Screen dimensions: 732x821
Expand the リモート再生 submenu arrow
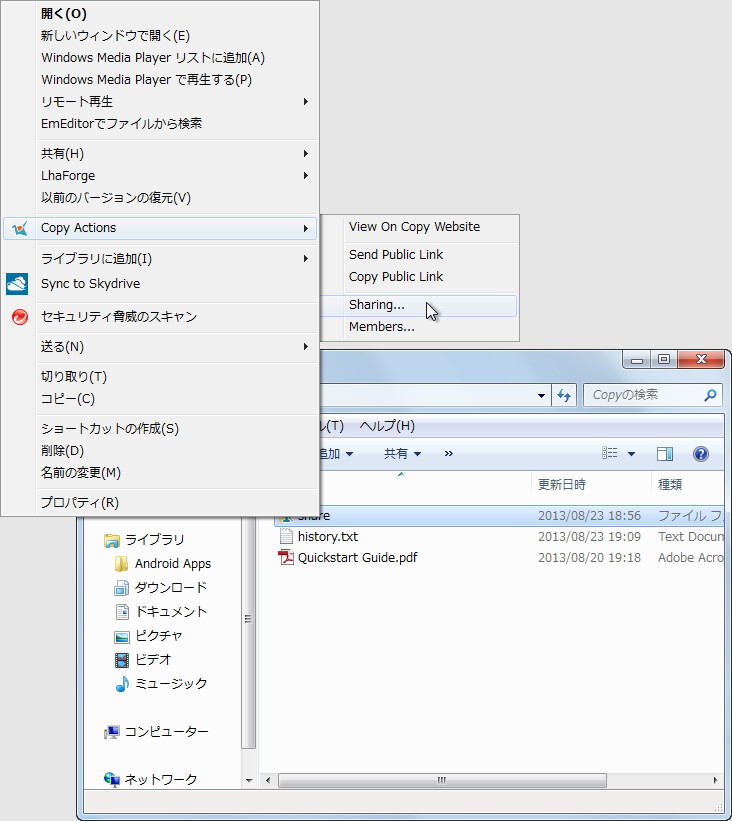pos(306,102)
